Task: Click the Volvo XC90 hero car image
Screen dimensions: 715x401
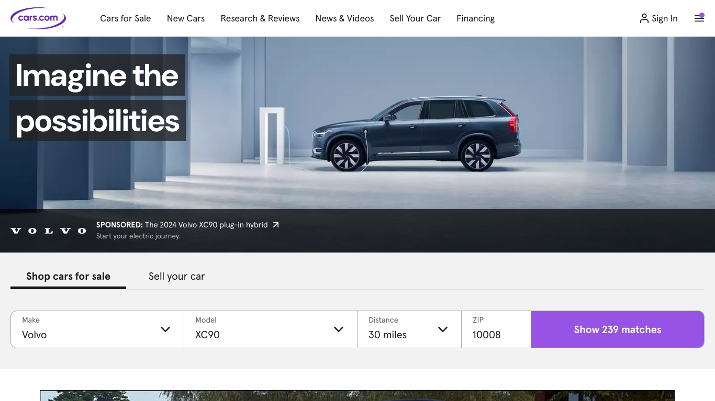Action: click(416, 134)
